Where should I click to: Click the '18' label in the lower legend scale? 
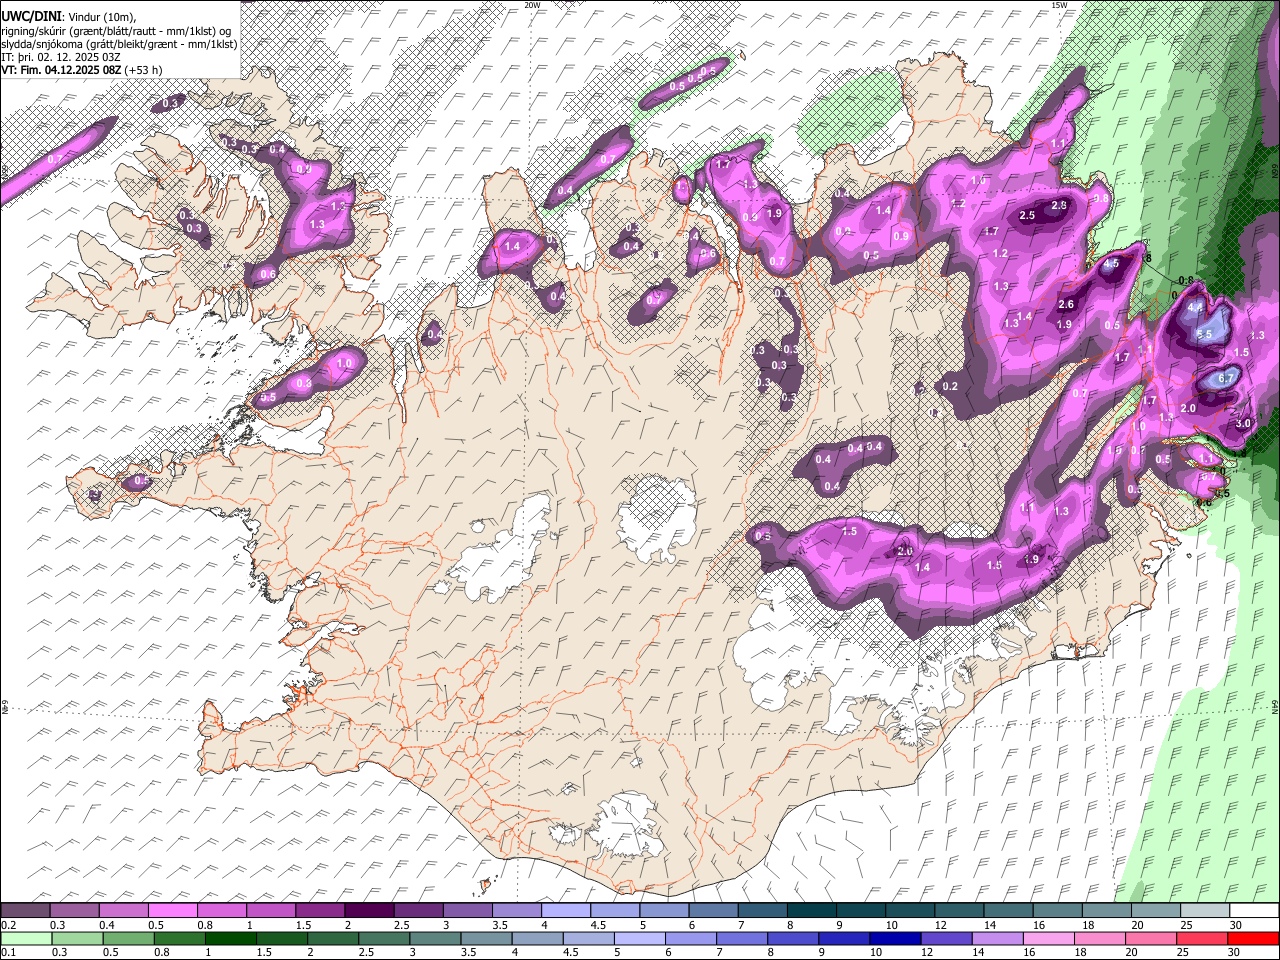tap(1081, 953)
